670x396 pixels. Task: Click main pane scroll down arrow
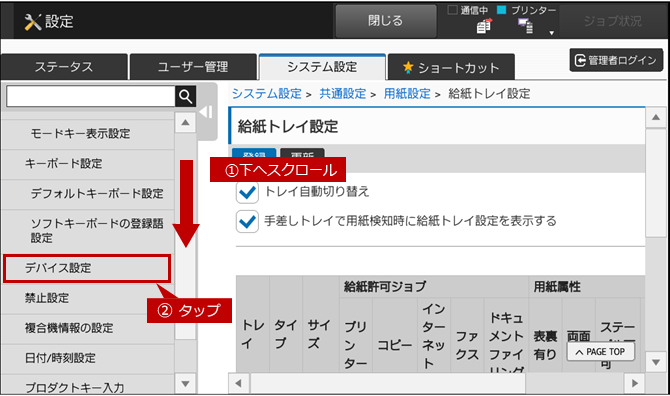click(656, 363)
